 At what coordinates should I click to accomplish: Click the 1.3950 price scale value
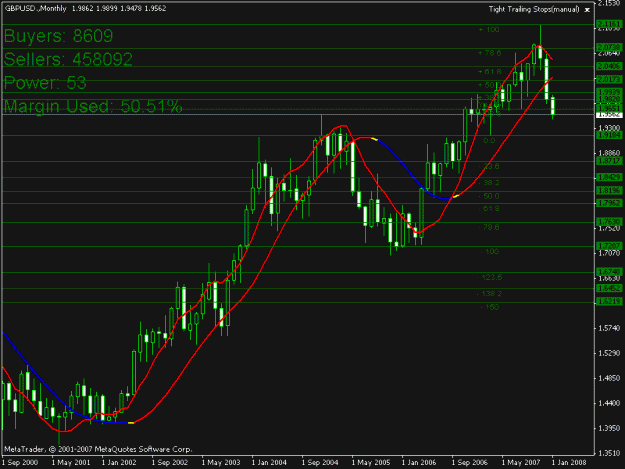609,428
